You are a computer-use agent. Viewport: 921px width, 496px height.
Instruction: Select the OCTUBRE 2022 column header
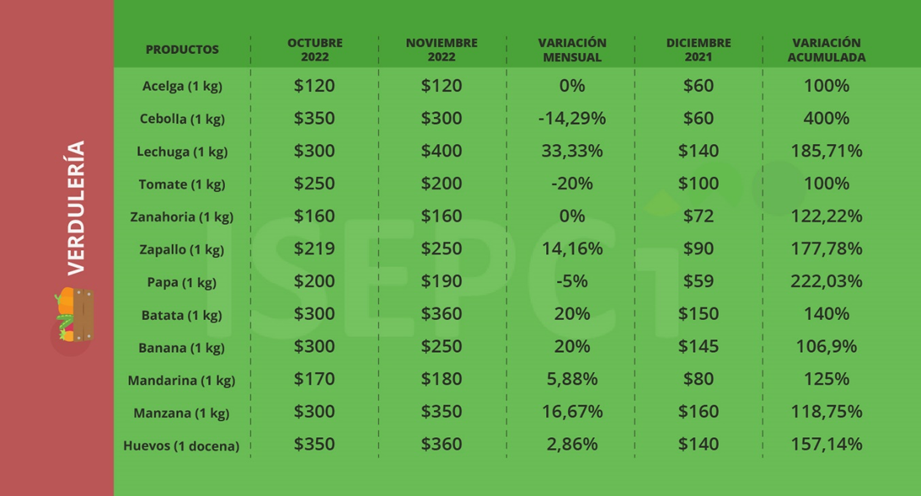click(x=315, y=50)
